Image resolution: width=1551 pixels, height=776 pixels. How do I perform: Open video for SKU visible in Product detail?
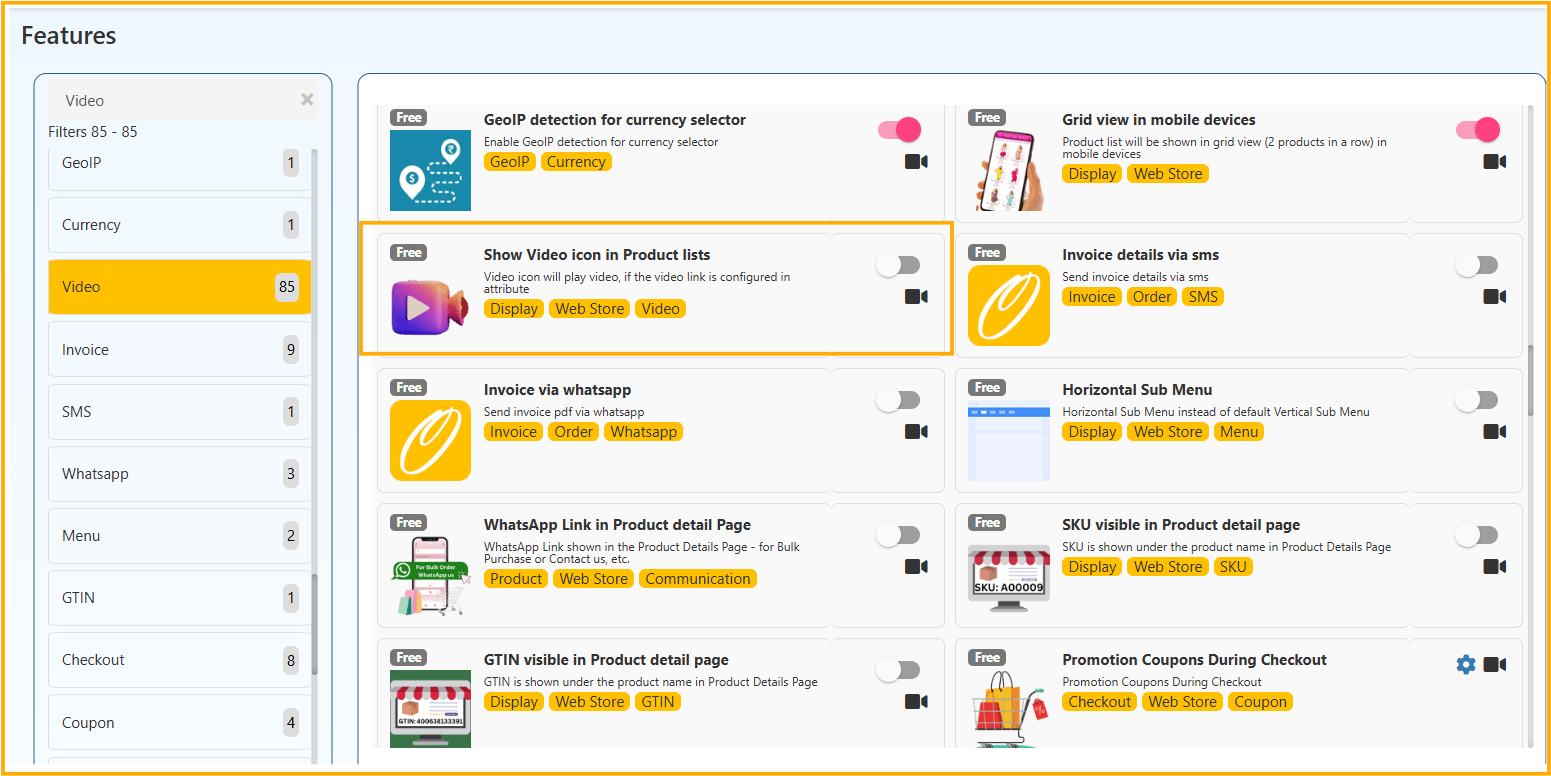coord(1494,567)
